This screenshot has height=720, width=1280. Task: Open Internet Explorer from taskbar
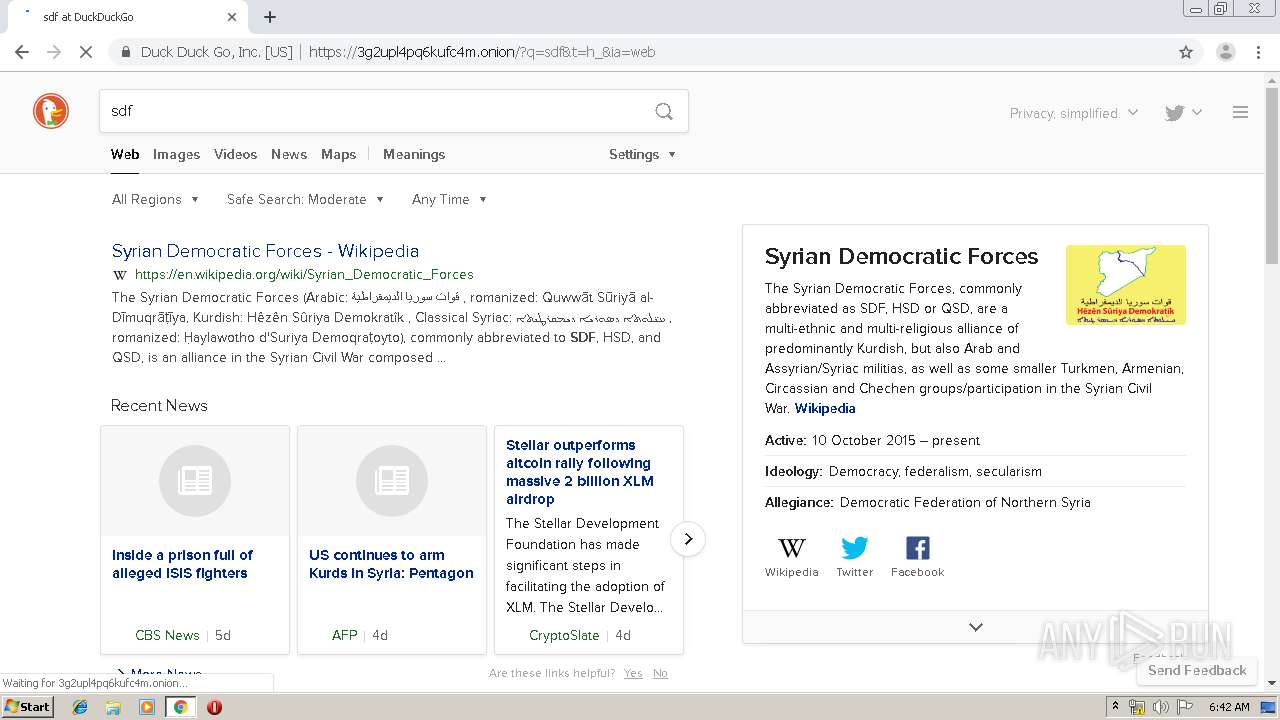tap(80, 707)
